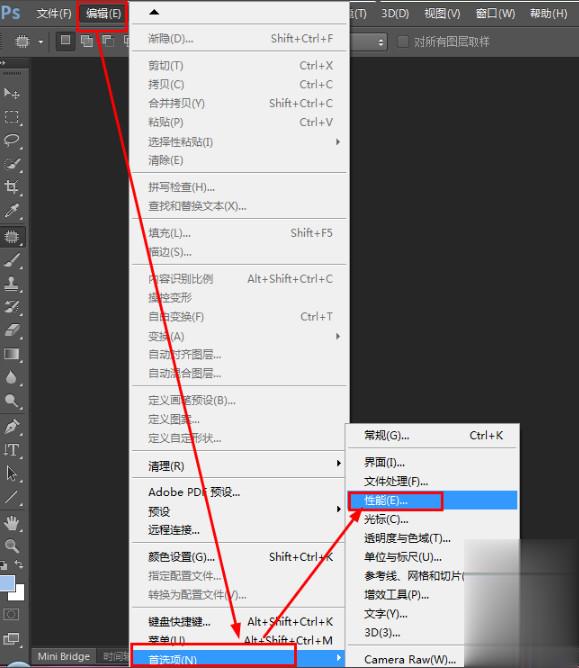The height and width of the screenshot is (668, 579).
Task: Toggle Quick Mask mode
Action: coord(11,614)
